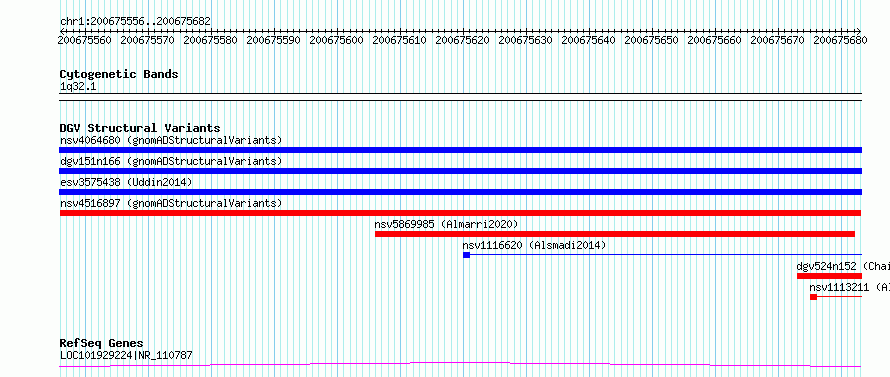Select the blue nsv4064680 variant bar

[460, 150]
